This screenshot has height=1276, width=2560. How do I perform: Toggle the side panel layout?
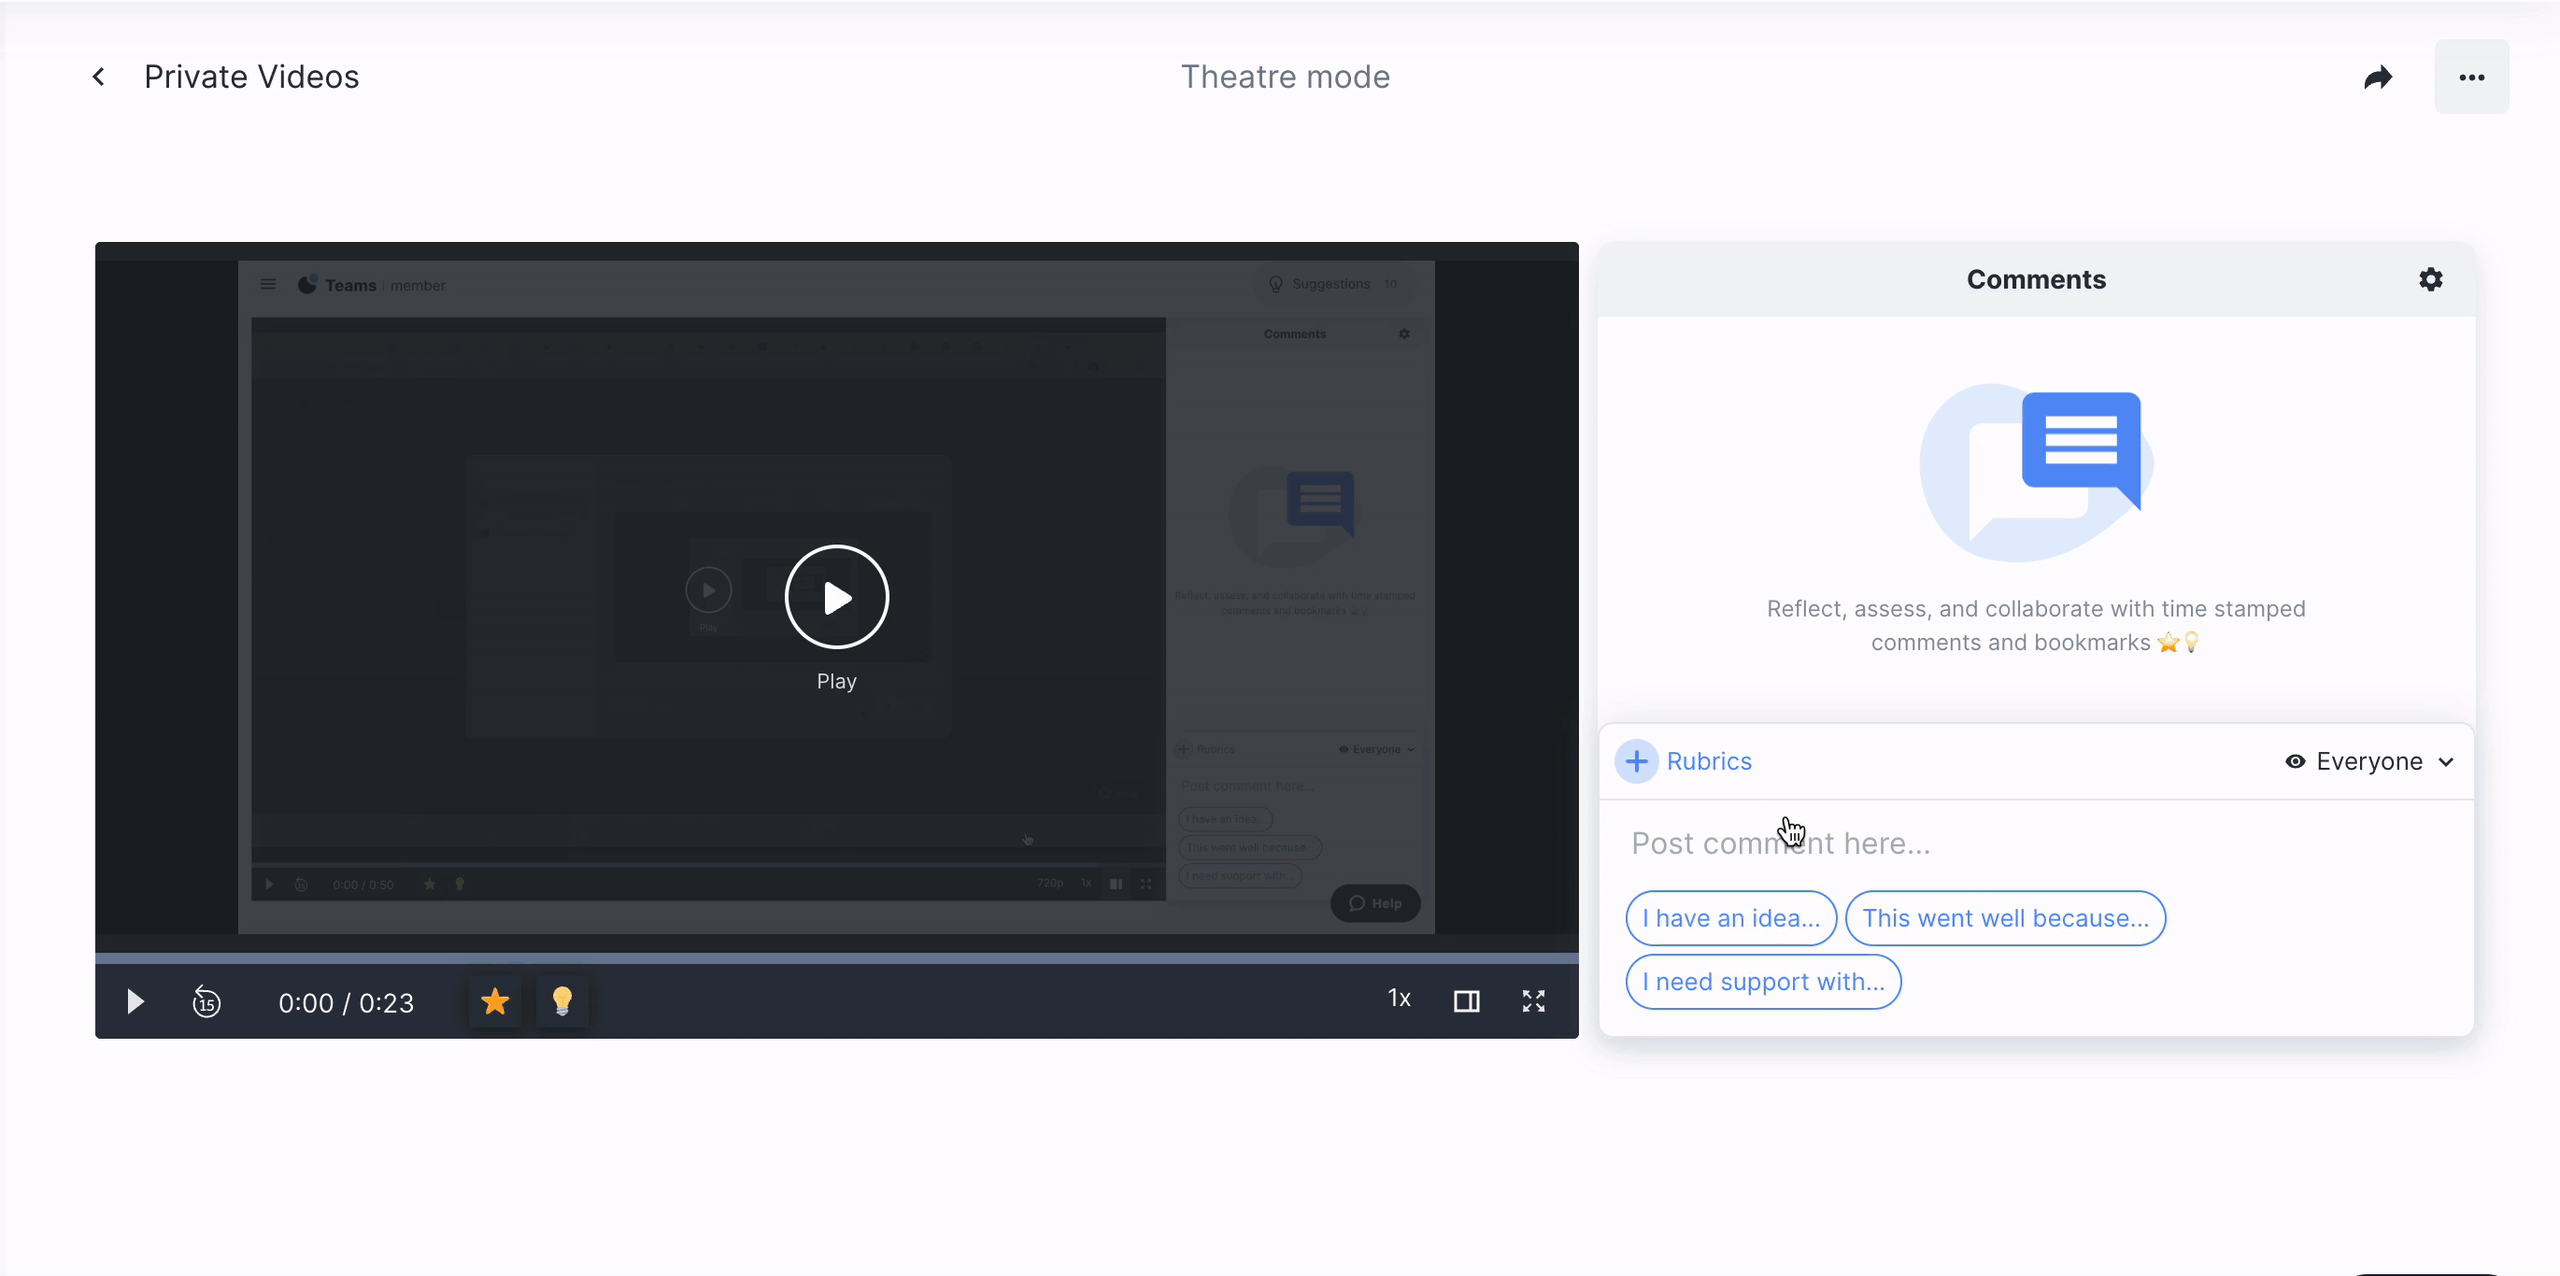coord(1466,1001)
